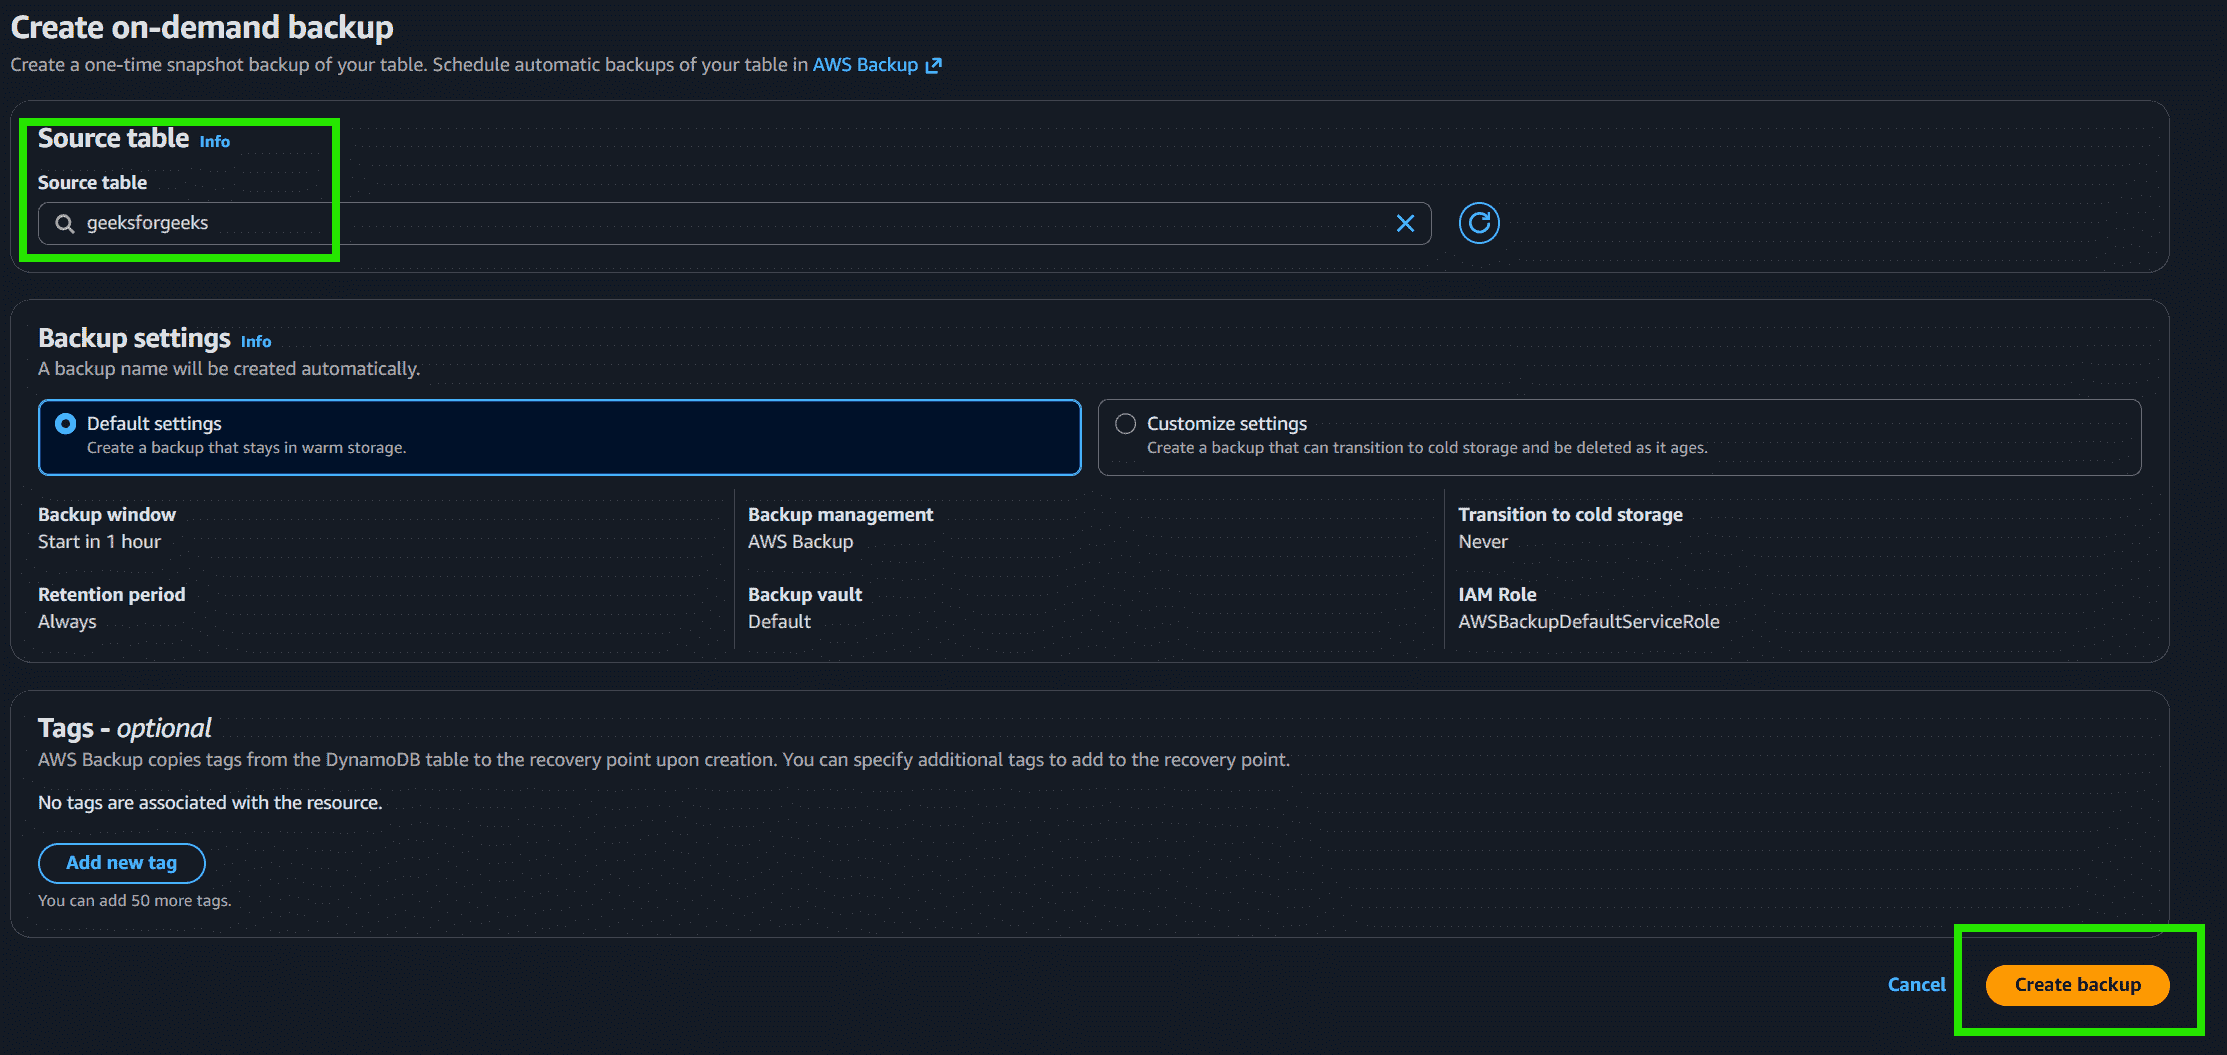Image resolution: width=2227 pixels, height=1055 pixels.
Task: Click the Backup management 'AWS Backup' value
Action: click(x=800, y=542)
